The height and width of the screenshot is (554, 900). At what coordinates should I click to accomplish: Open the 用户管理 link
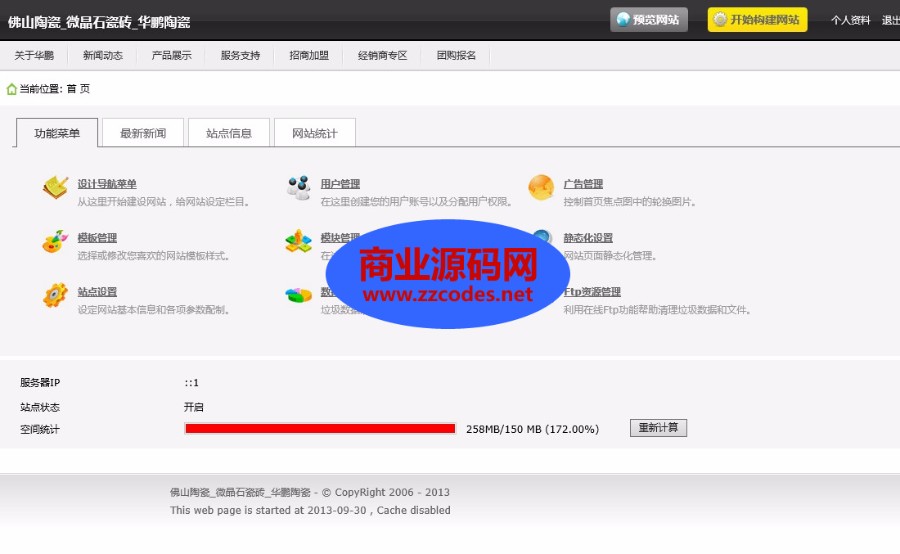coord(340,184)
